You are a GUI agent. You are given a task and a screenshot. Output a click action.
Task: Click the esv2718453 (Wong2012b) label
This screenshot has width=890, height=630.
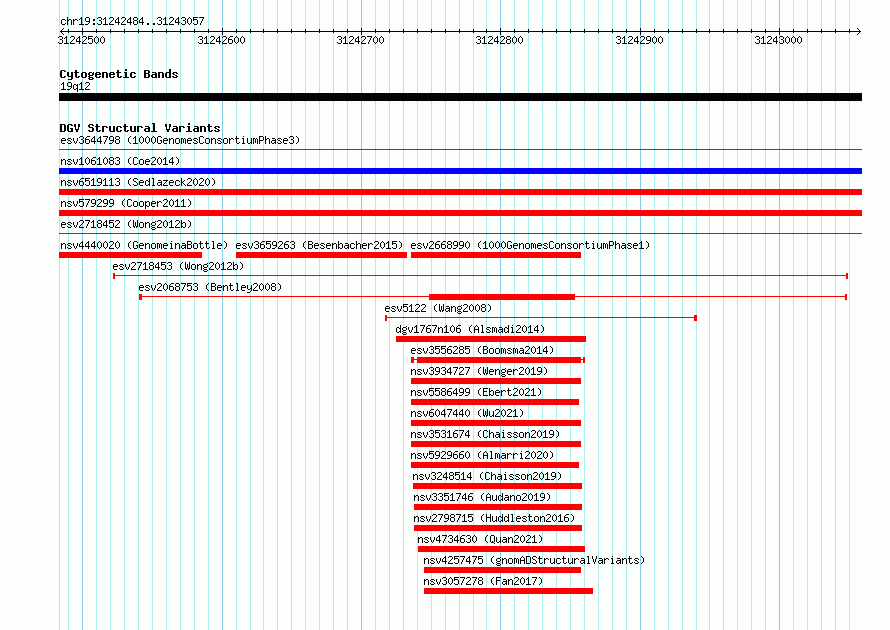[x=178, y=266]
